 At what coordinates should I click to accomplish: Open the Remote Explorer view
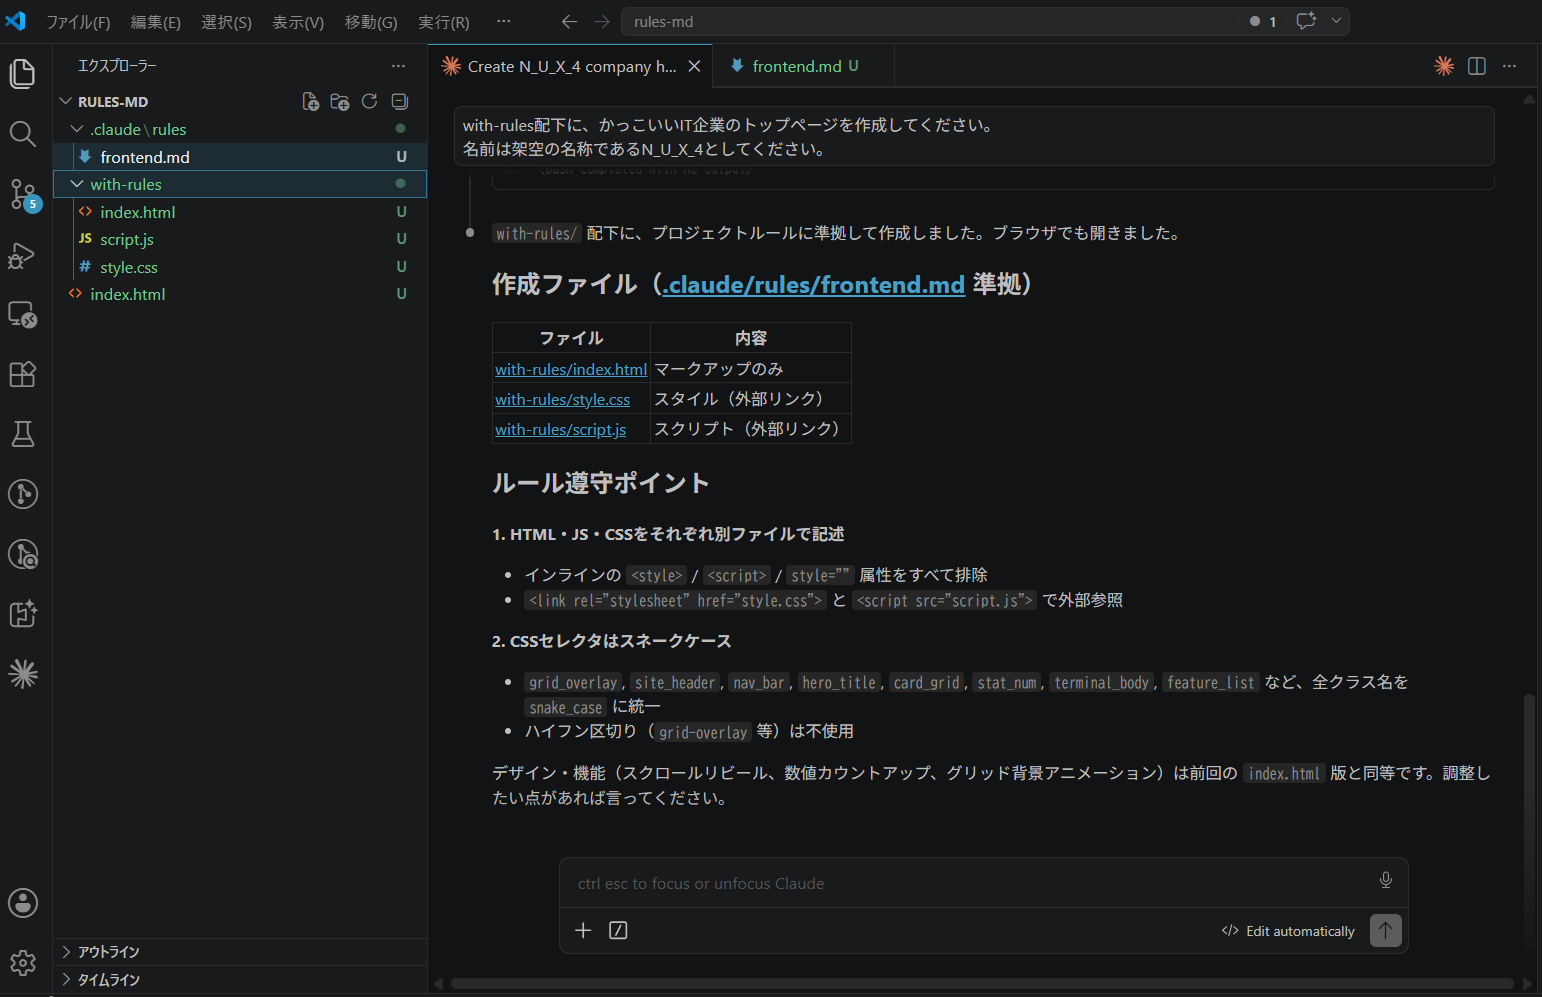(x=22, y=315)
